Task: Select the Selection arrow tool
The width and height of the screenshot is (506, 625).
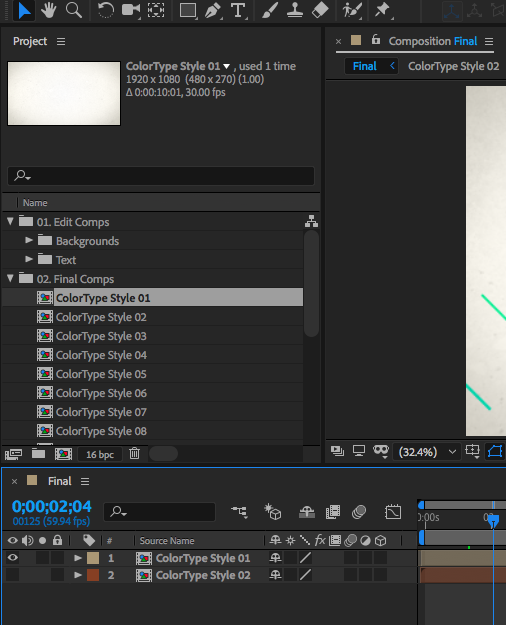Action: click(x=24, y=10)
